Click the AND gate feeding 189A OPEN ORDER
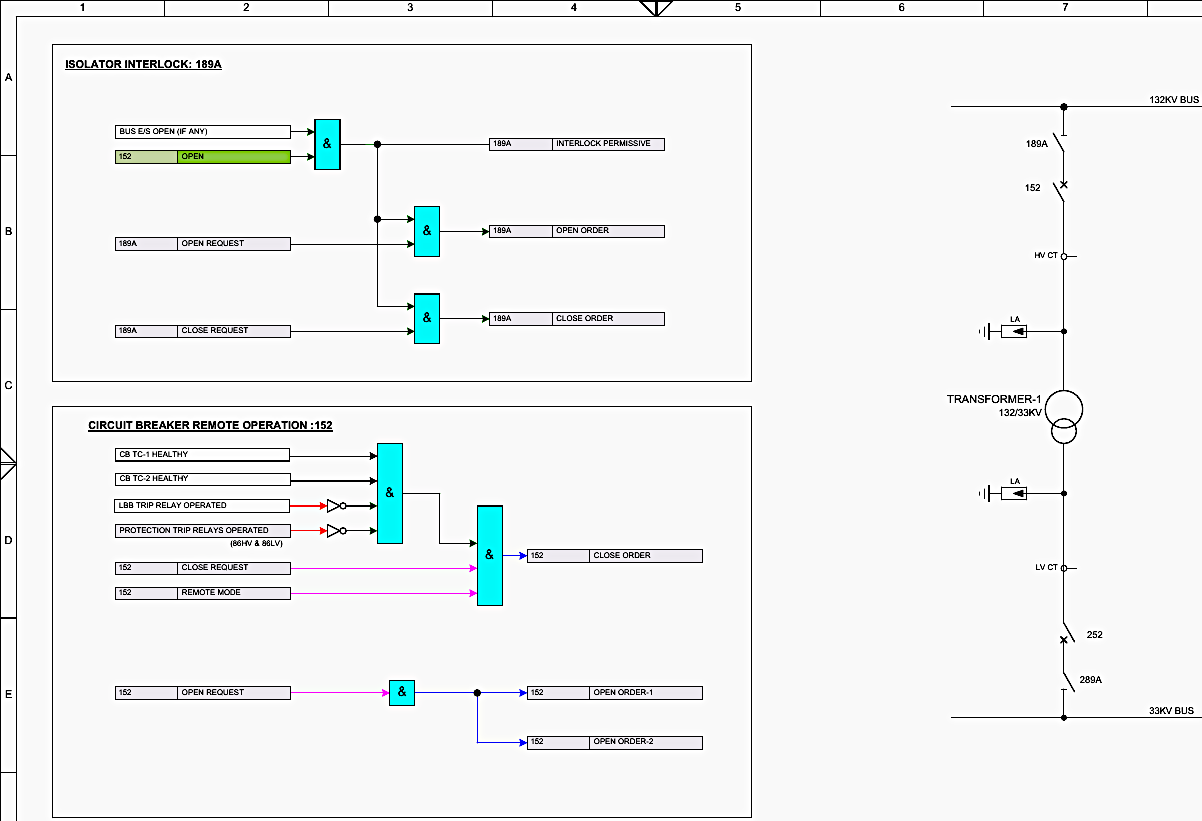Viewport: 1202px width, 821px height. [x=427, y=231]
